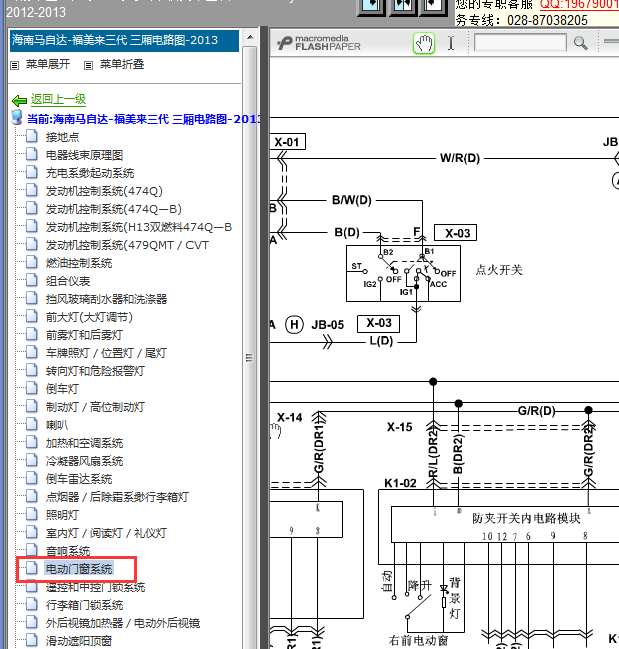Click the middle panel layout button in header
This screenshot has width=619, height=649.
click(403, 6)
